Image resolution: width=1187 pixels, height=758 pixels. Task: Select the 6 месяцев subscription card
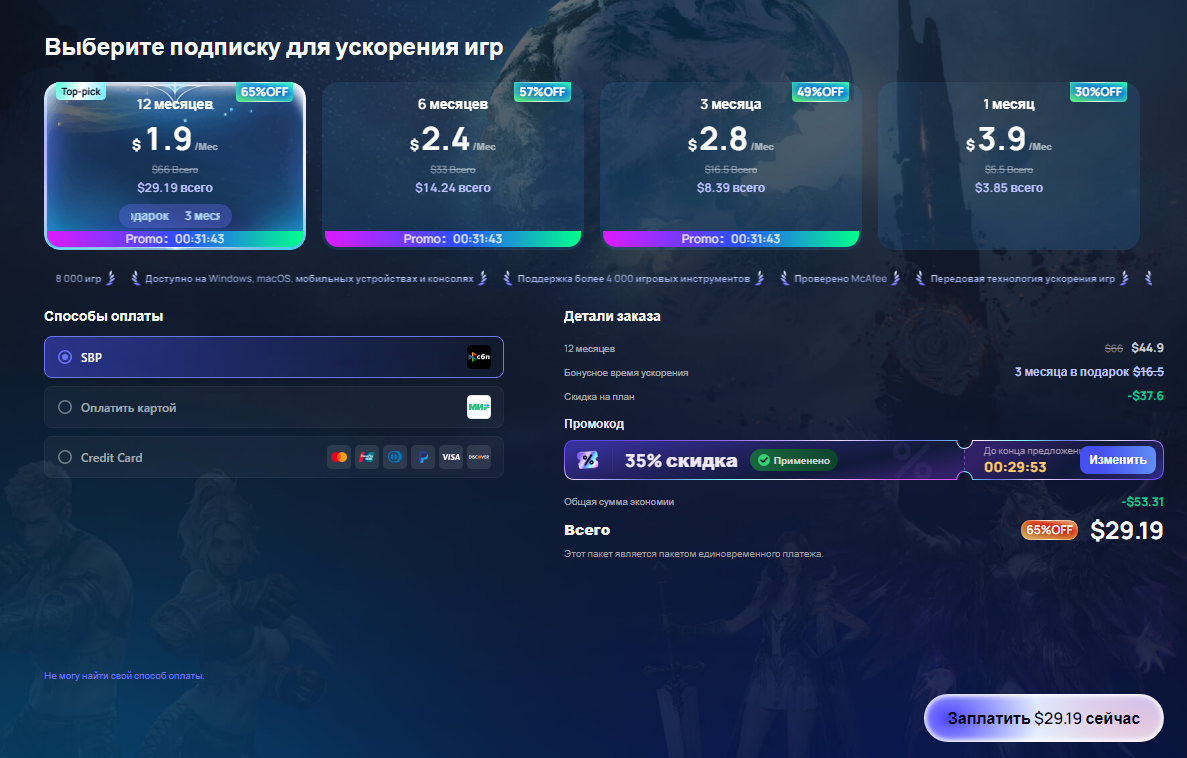(453, 166)
